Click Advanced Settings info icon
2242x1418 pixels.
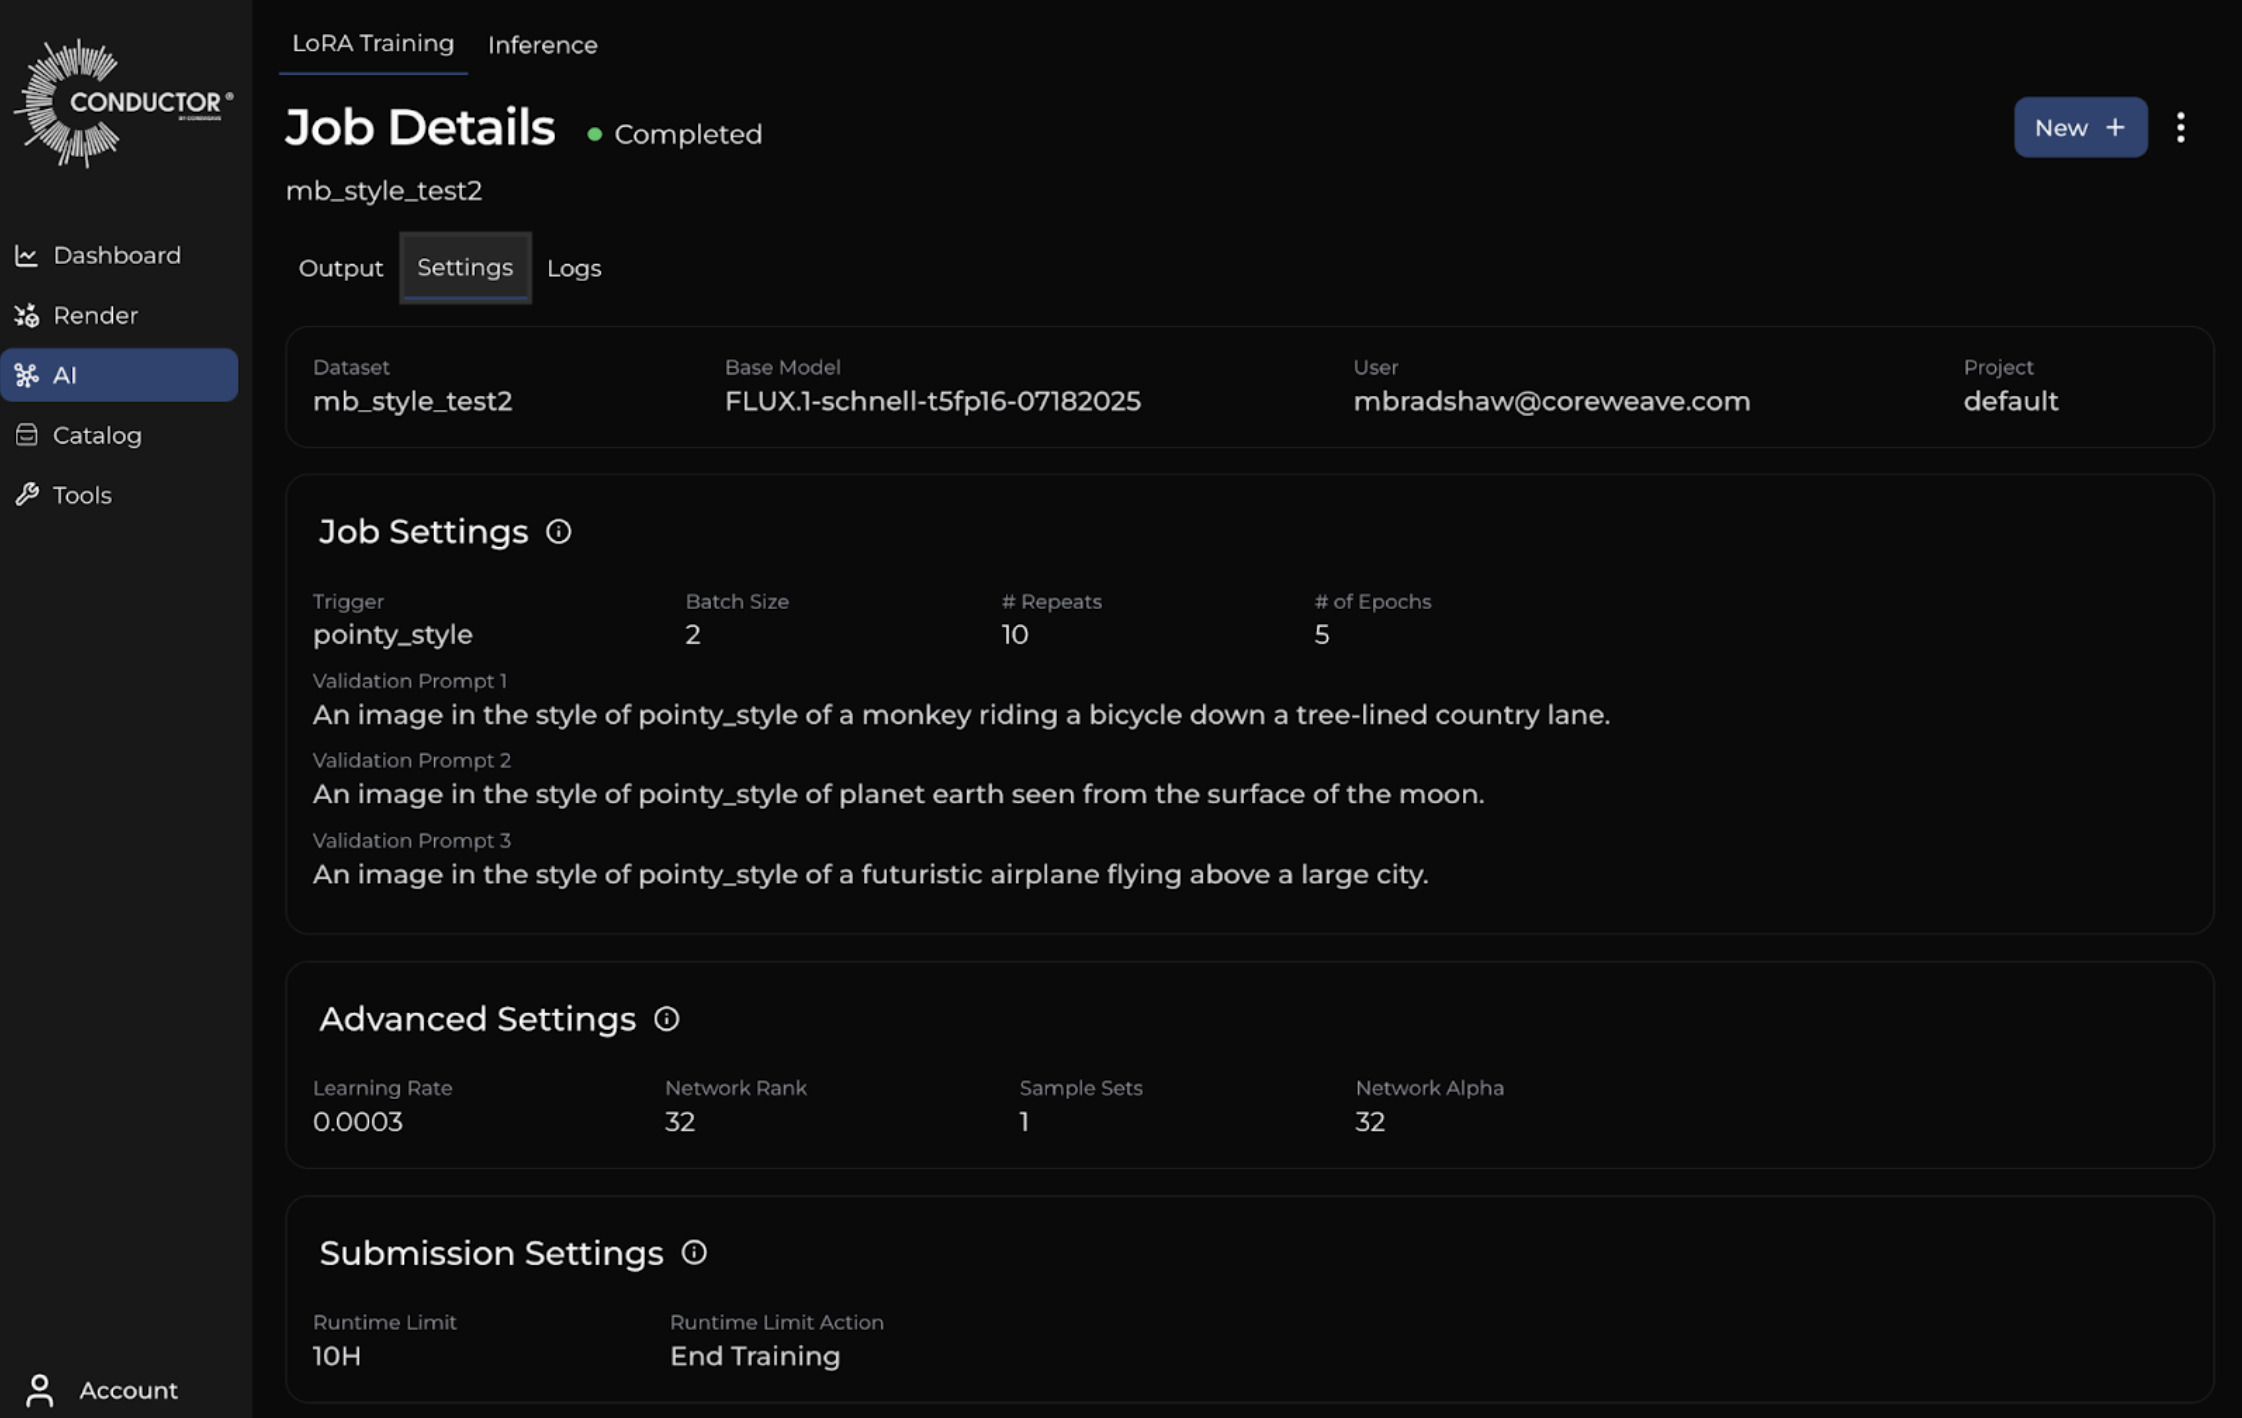(666, 1019)
